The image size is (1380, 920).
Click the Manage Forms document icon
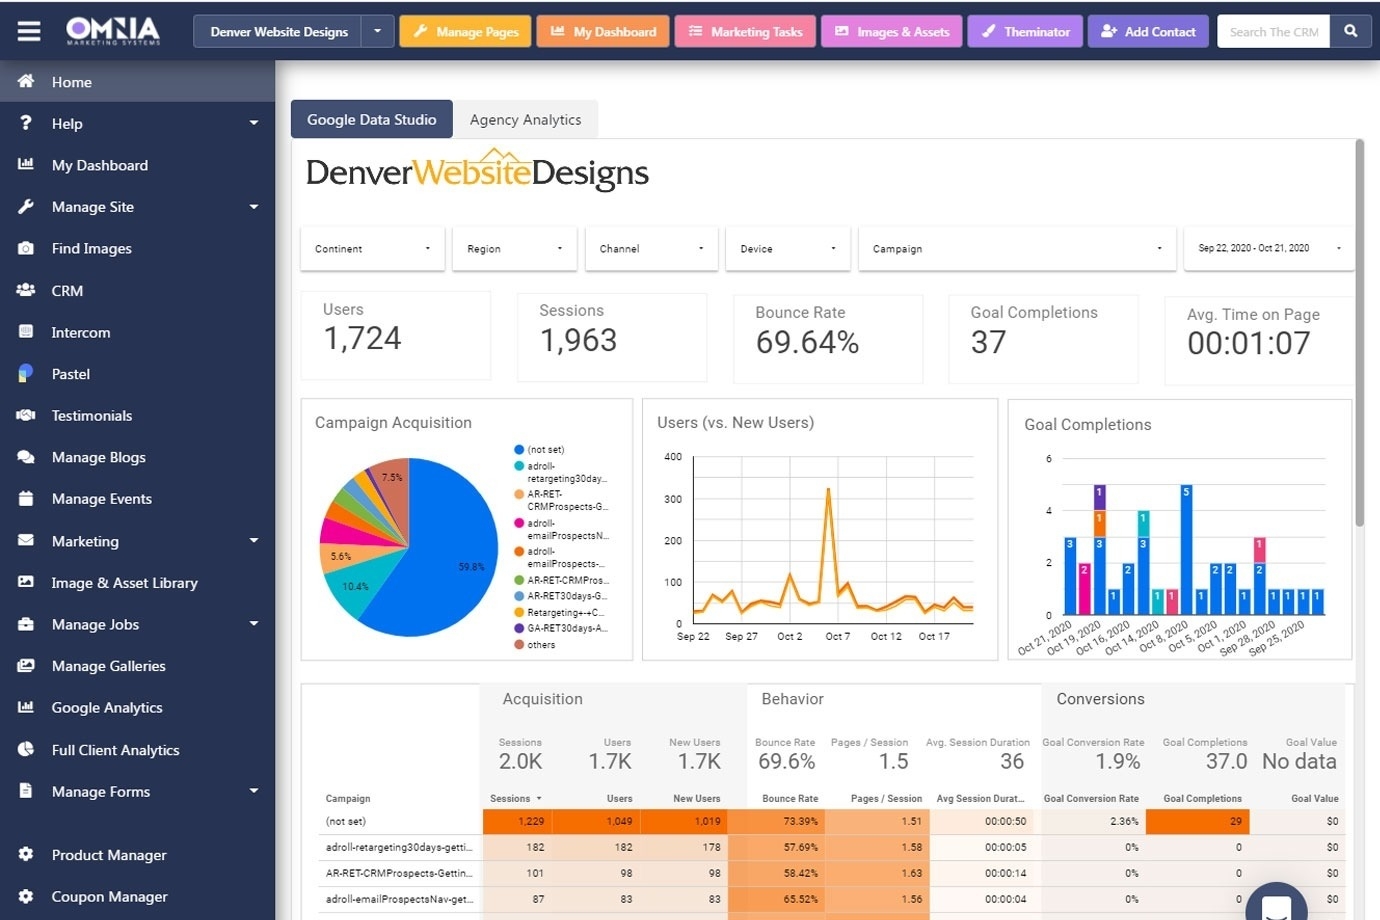coord(26,791)
